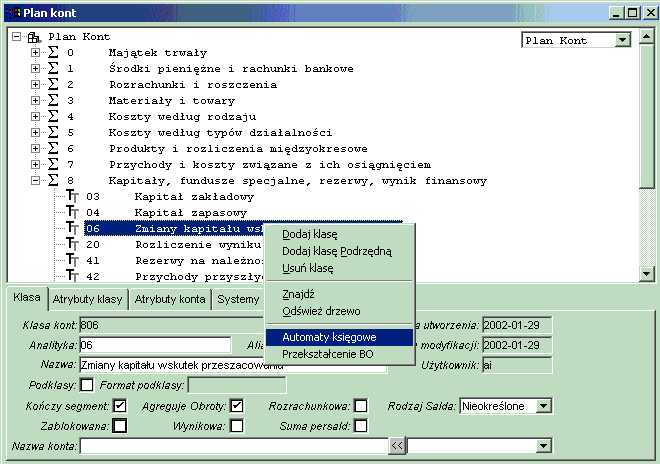The height and width of the screenshot is (464, 660).
Task: Click the tree scrollbar up arrow
Action: coord(647,37)
